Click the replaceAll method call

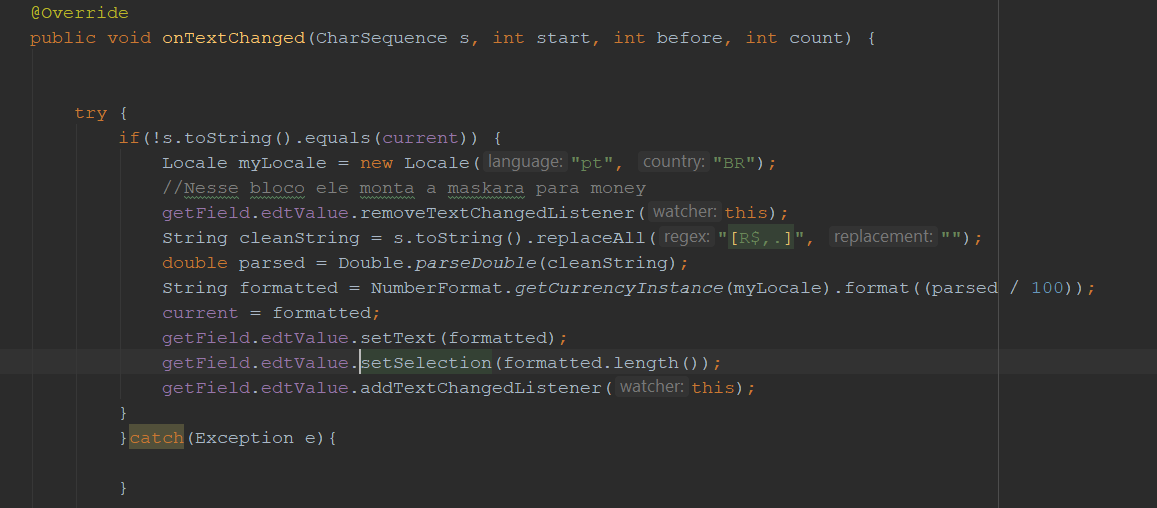coord(590,238)
